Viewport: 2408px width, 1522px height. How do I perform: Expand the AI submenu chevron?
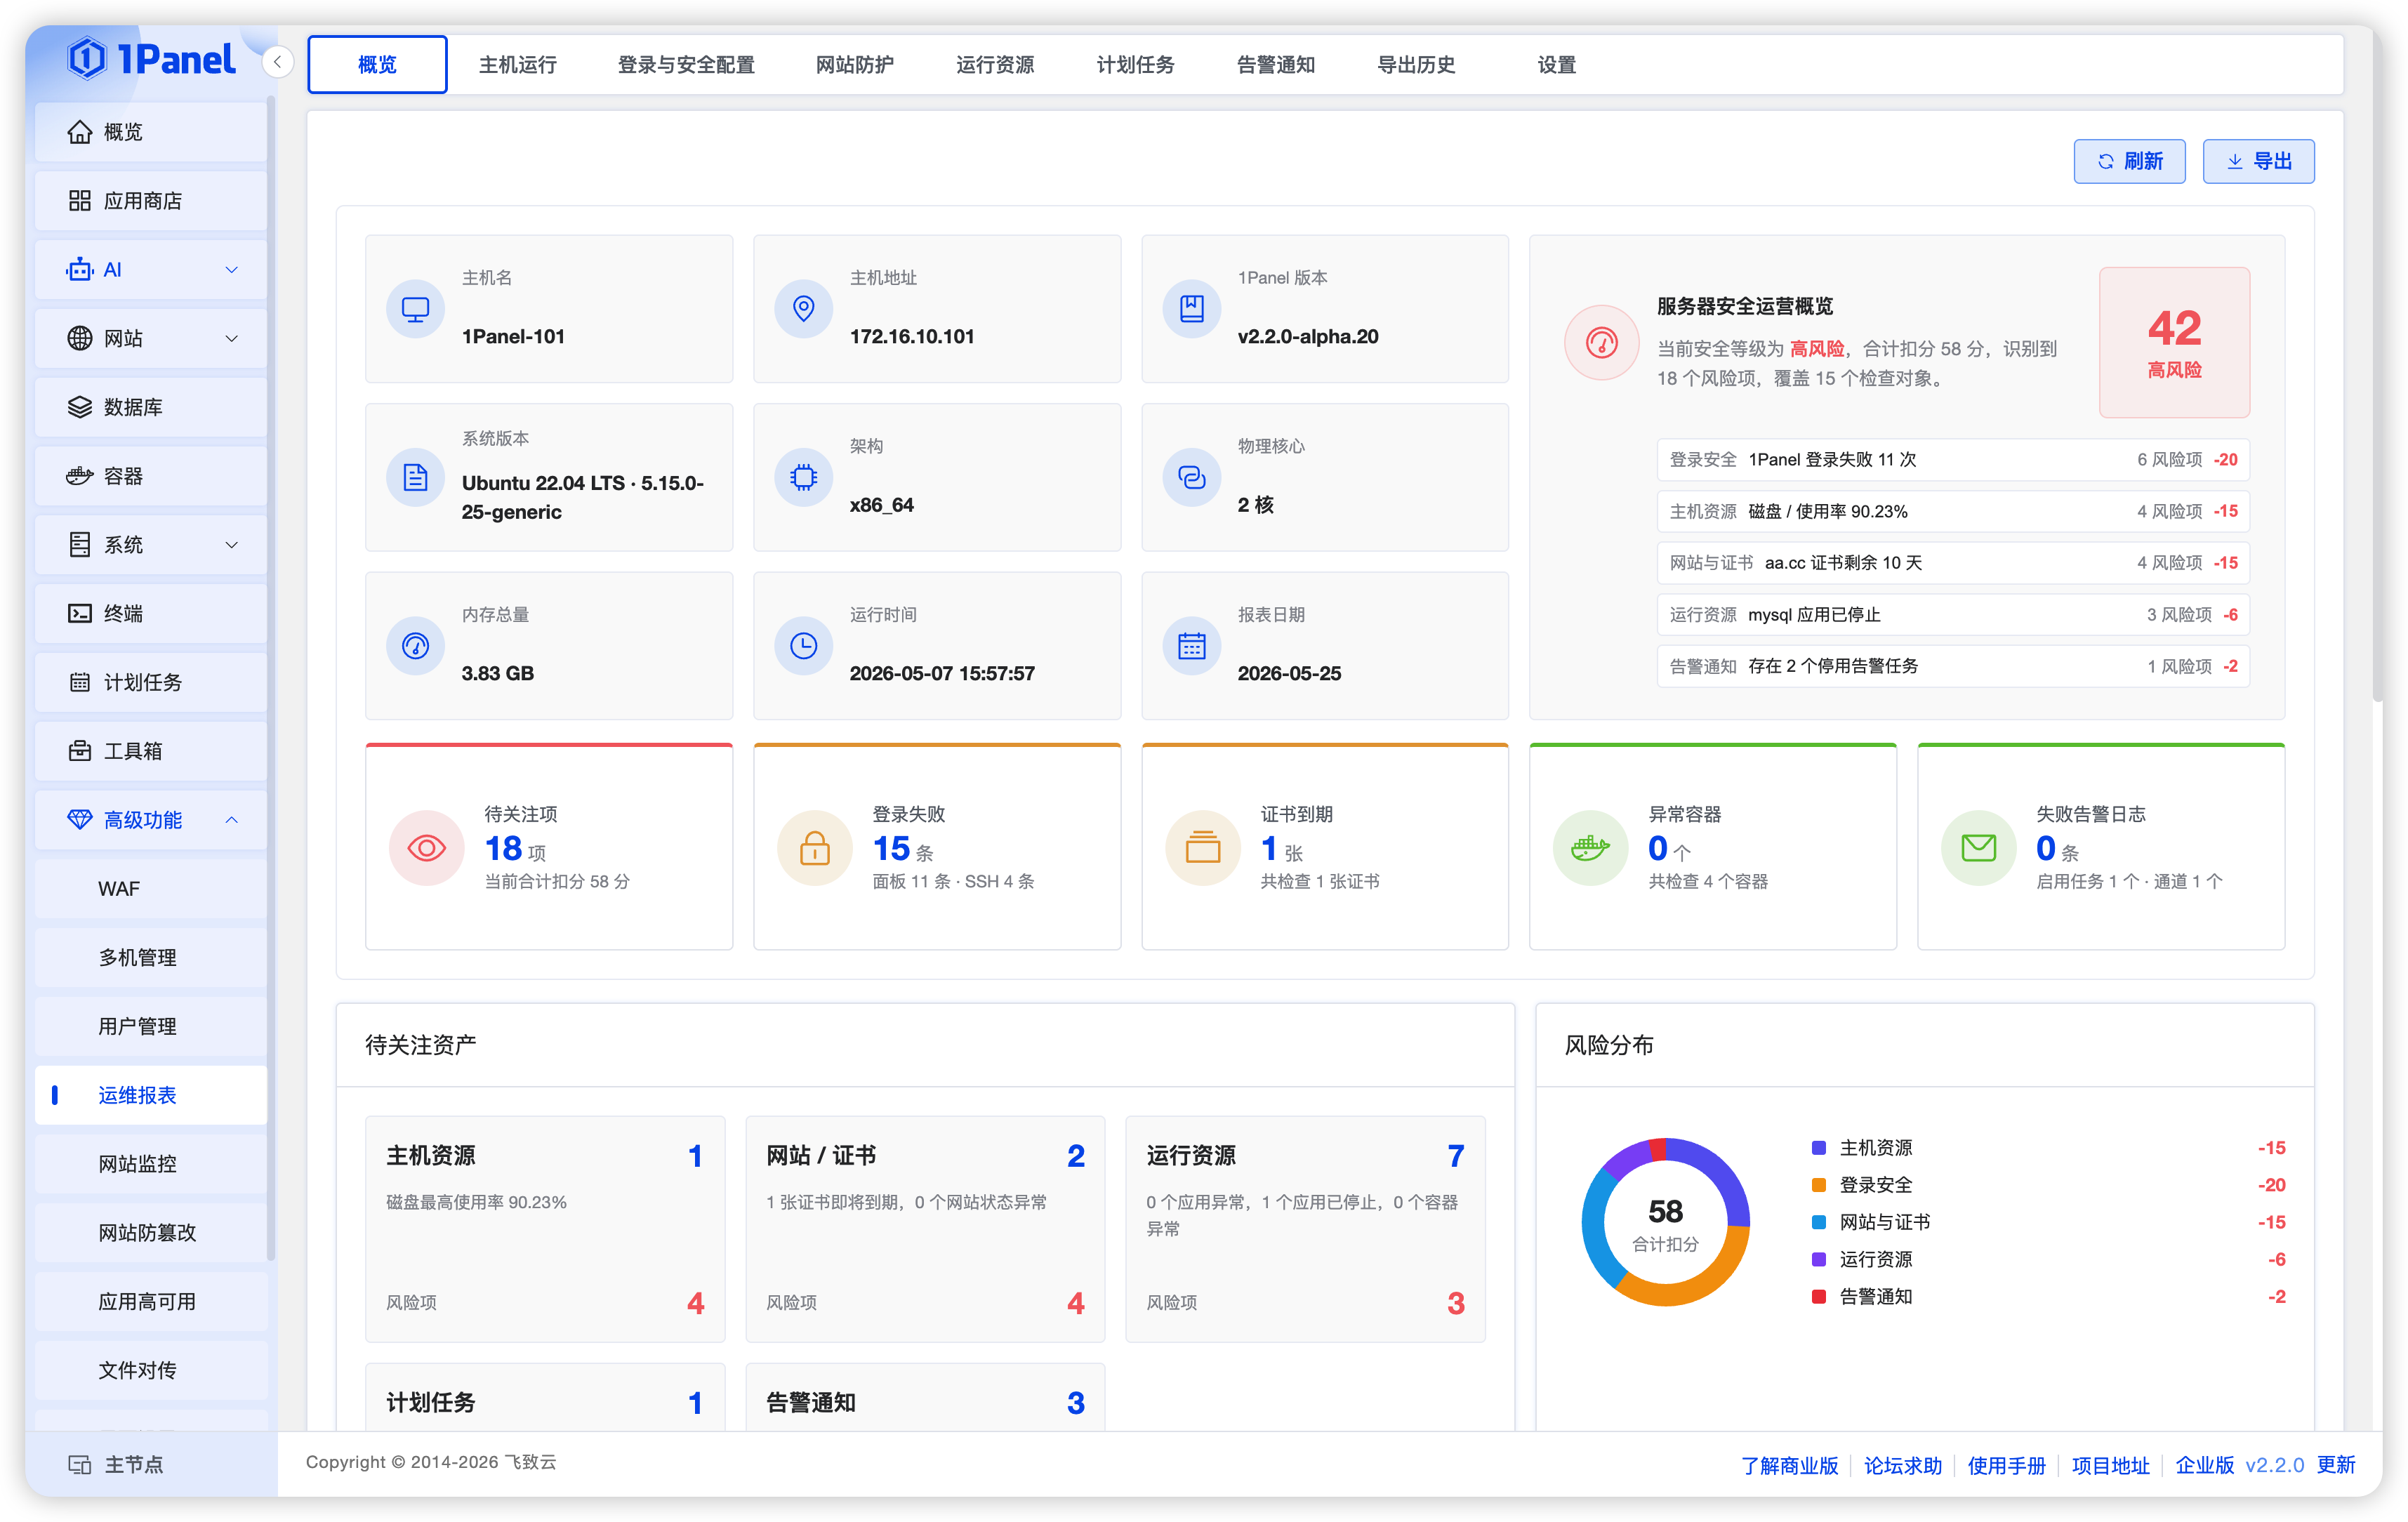232,270
